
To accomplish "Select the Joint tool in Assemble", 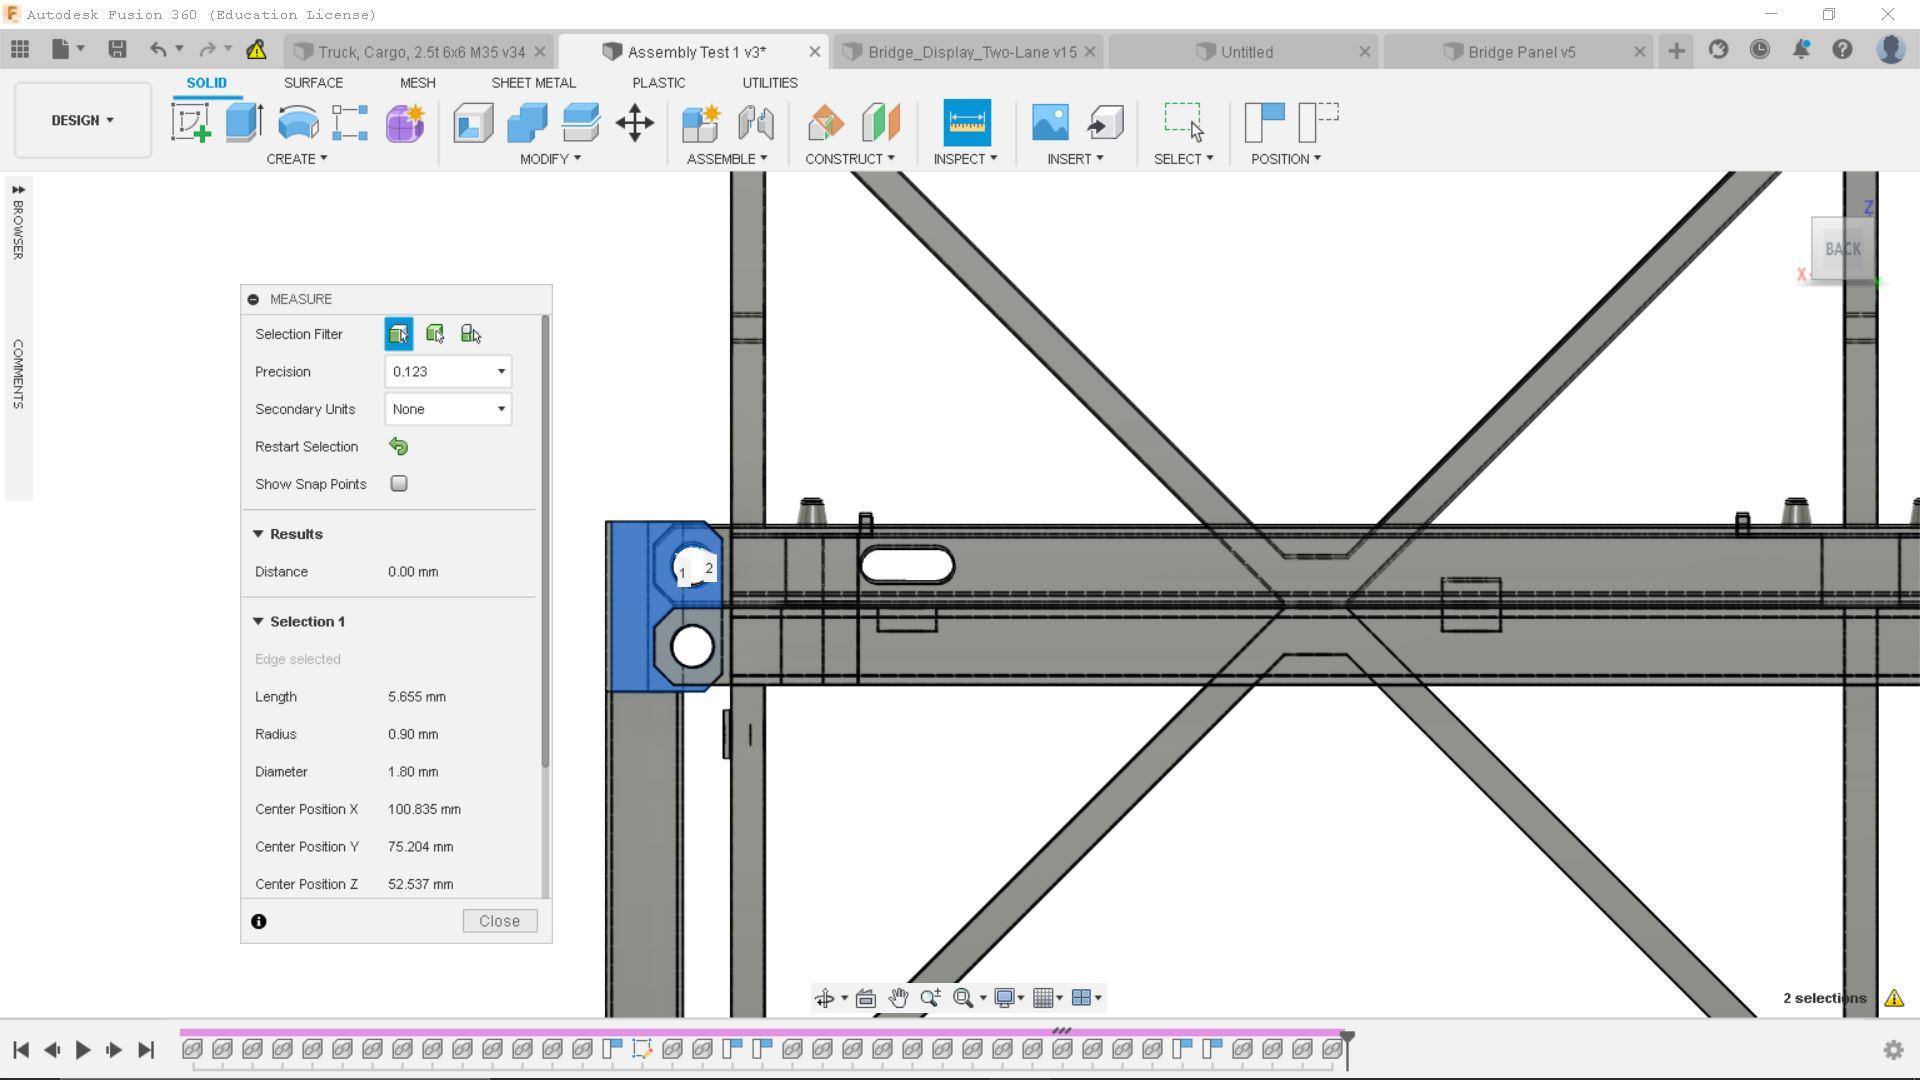I will point(756,121).
